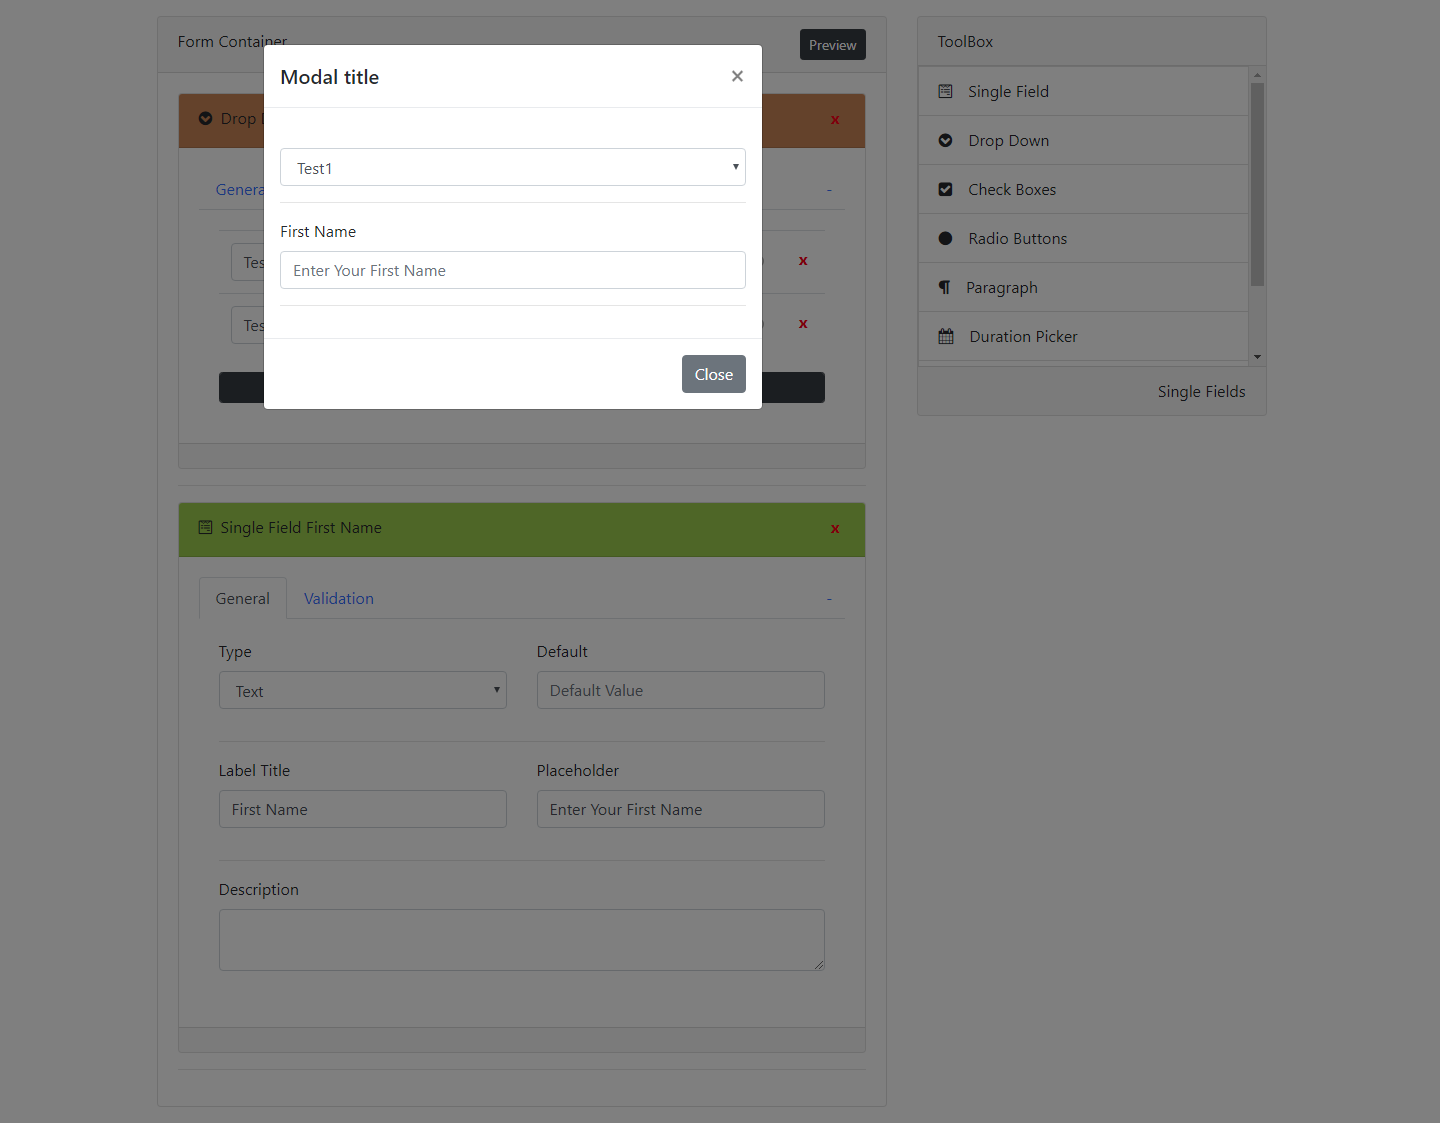Click the Form Container heading

tap(232, 41)
